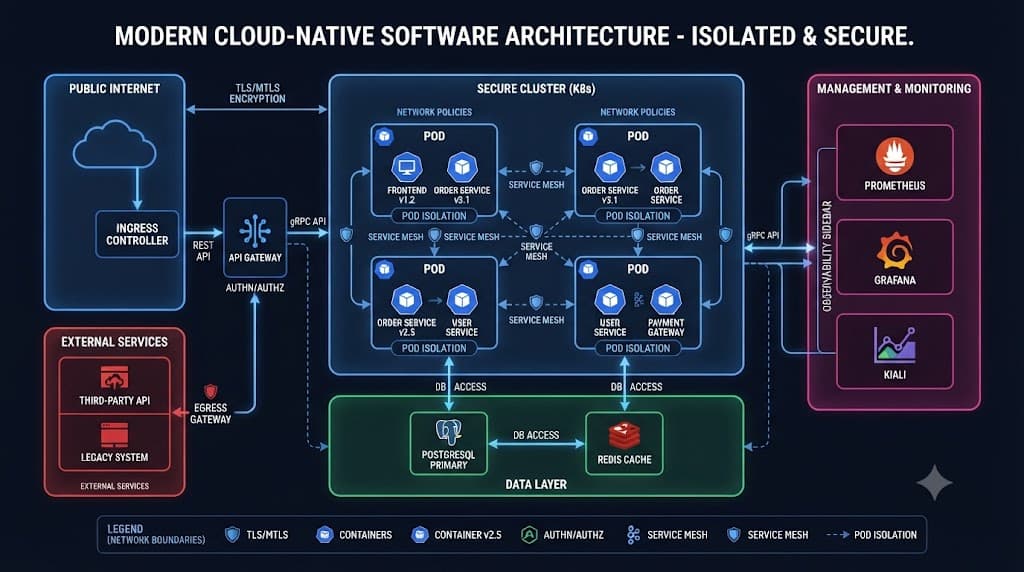This screenshot has height=572, width=1024.
Task: Select the Prometheus card
Action: coord(895,163)
